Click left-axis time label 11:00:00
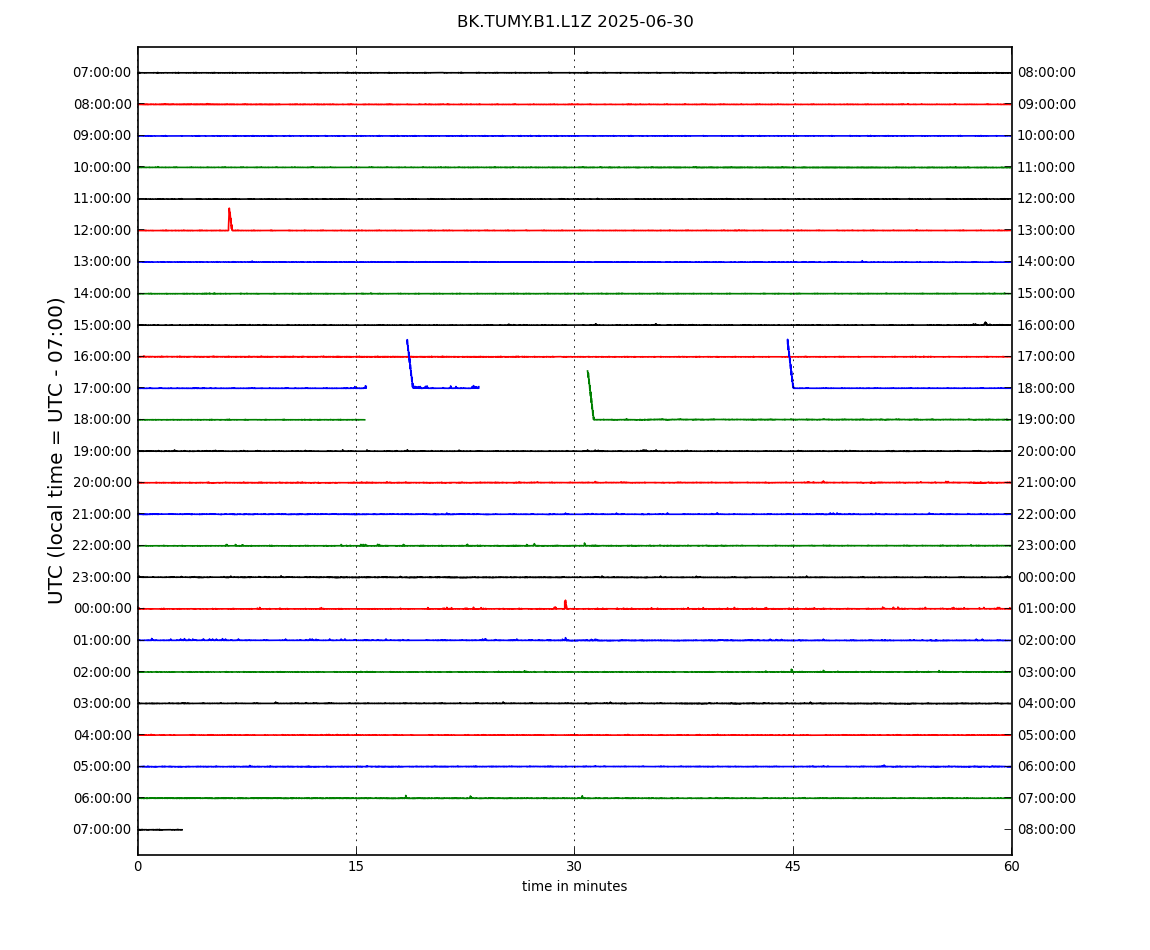This screenshot has height=950, width=1150. [x=103, y=199]
